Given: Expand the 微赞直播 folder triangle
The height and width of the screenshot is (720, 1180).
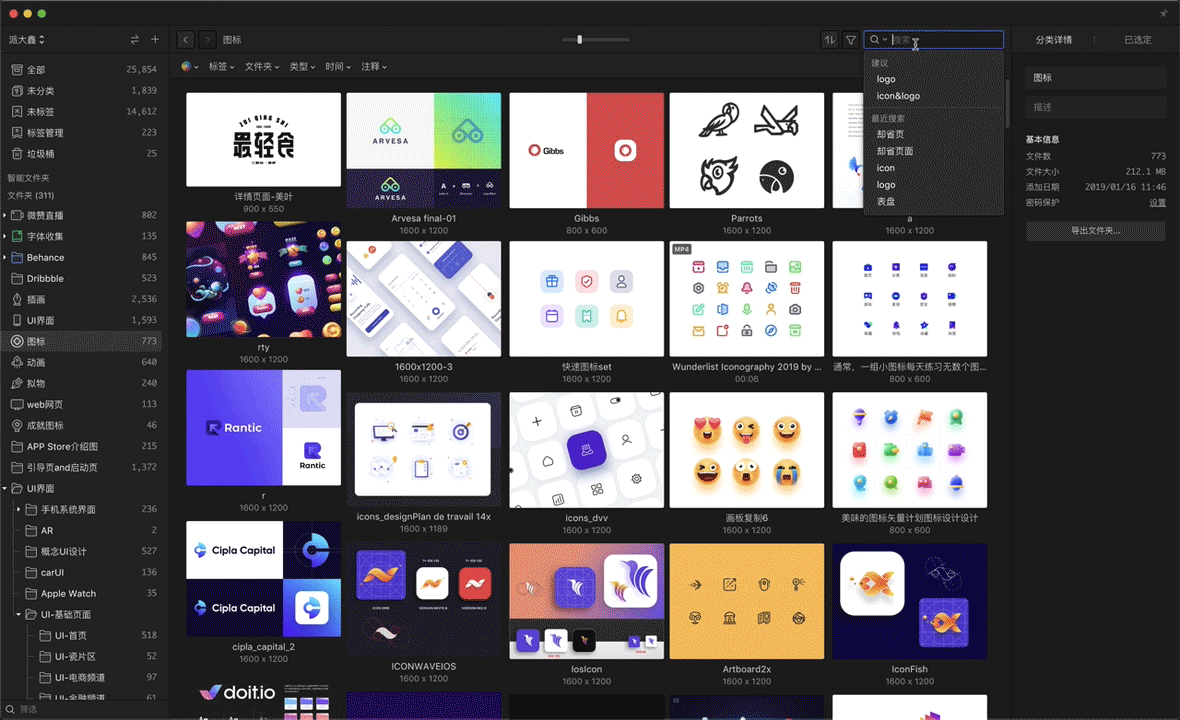Looking at the screenshot, I should pos(5,215).
